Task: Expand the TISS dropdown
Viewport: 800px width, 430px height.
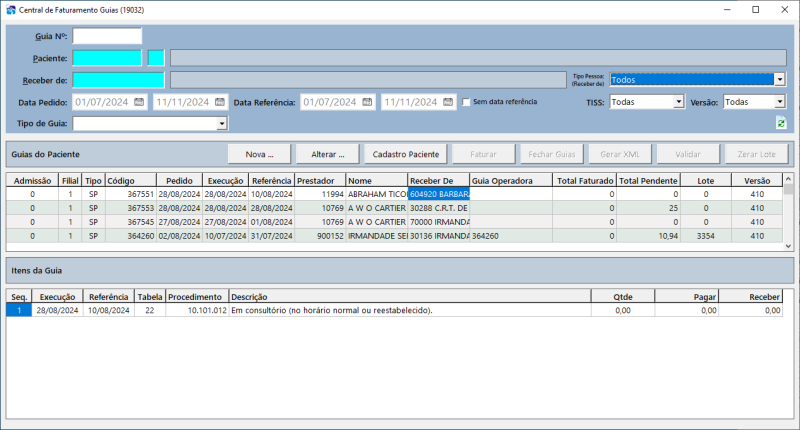Action: click(678, 102)
